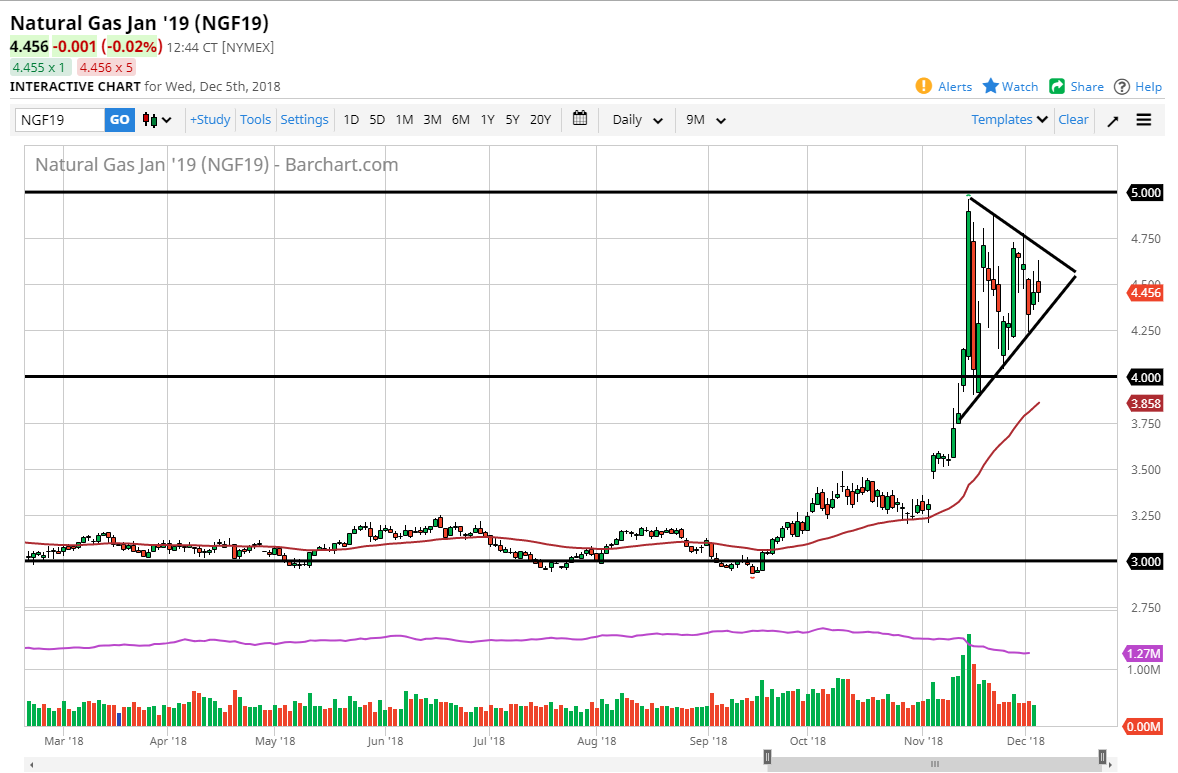Select the 1Y range tab

(x=488, y=120)
